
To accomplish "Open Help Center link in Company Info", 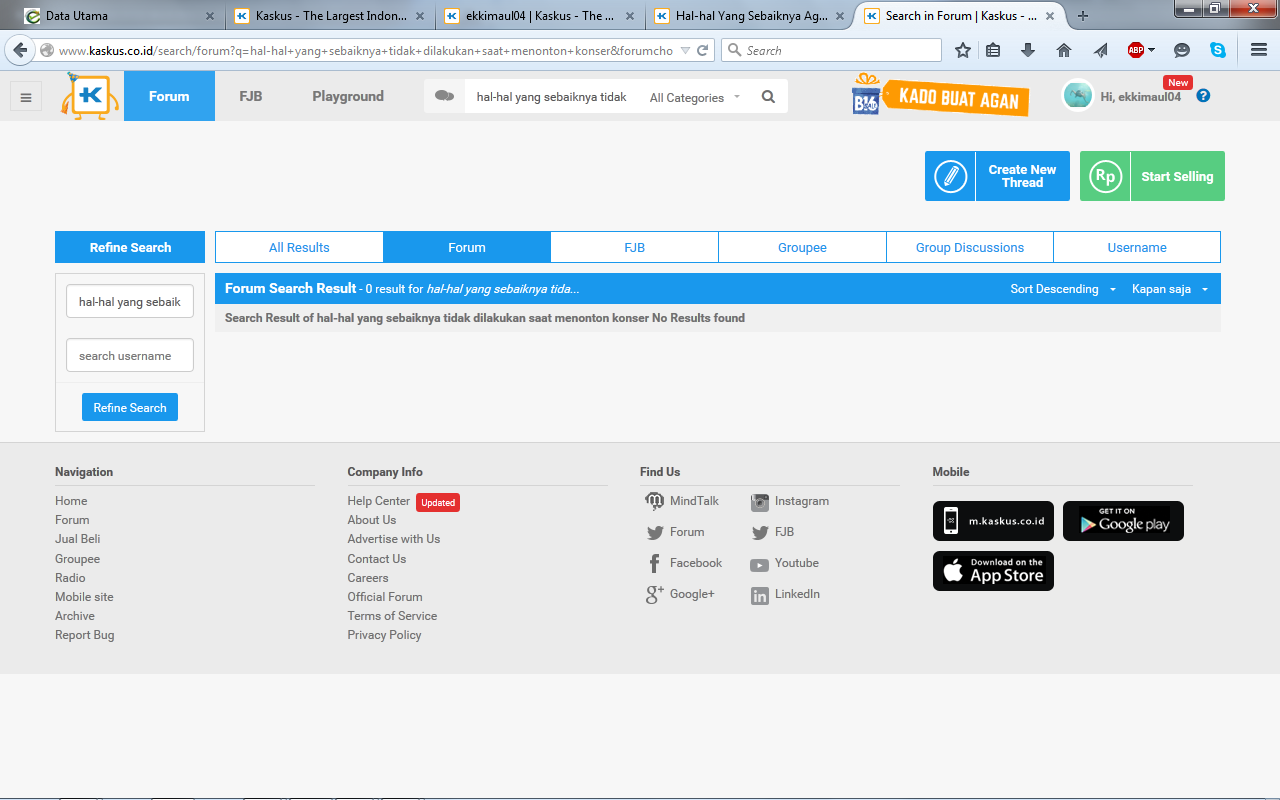I will click(379, 501).
